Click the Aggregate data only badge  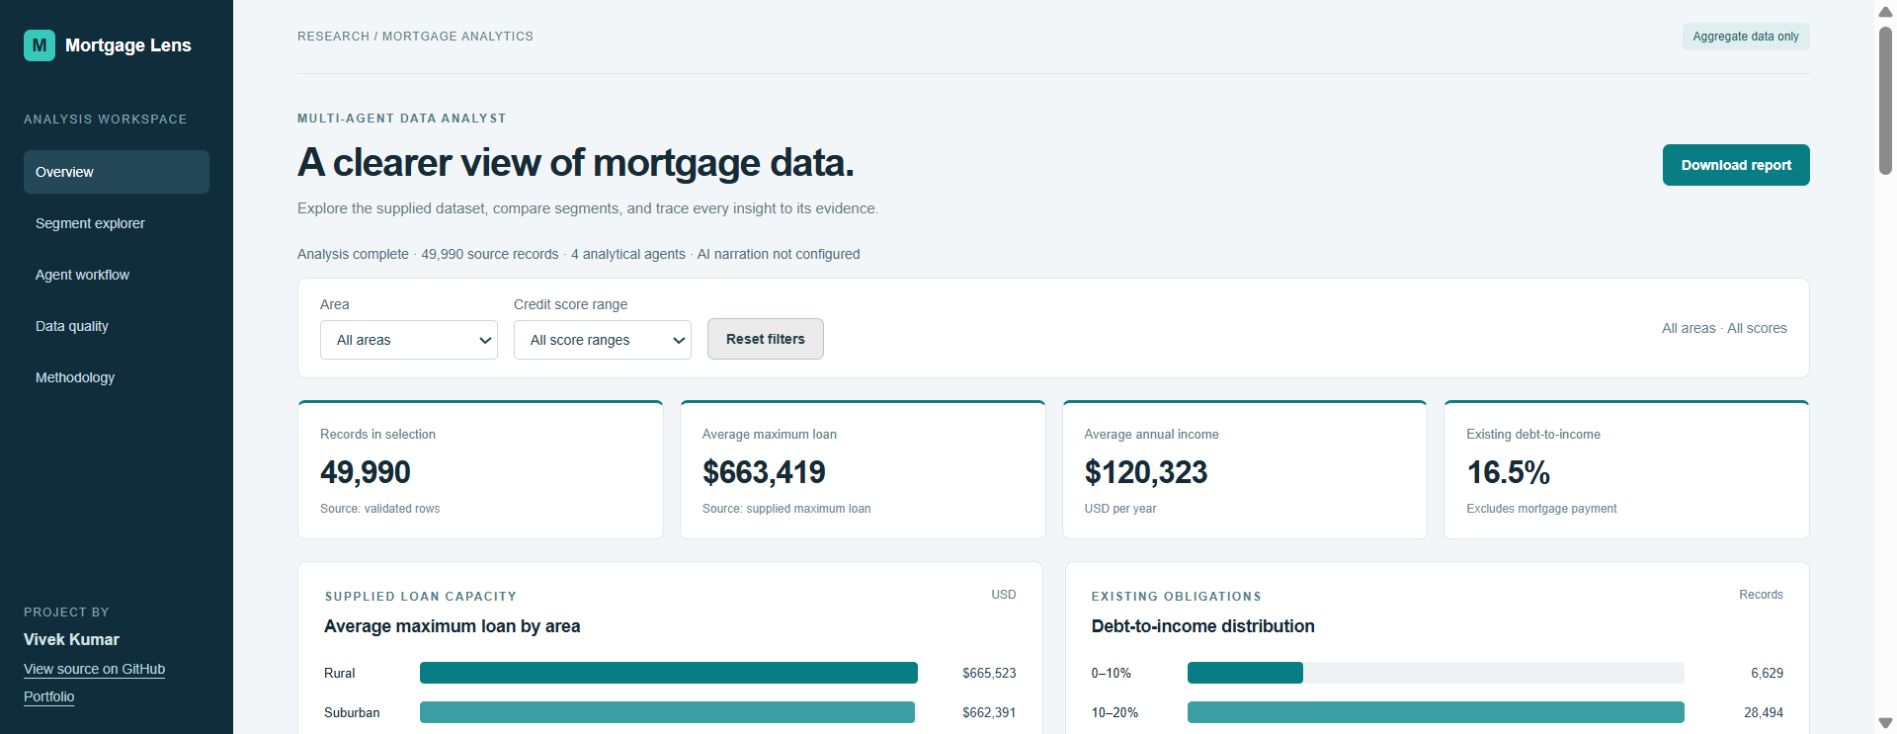coord(1746,36)
